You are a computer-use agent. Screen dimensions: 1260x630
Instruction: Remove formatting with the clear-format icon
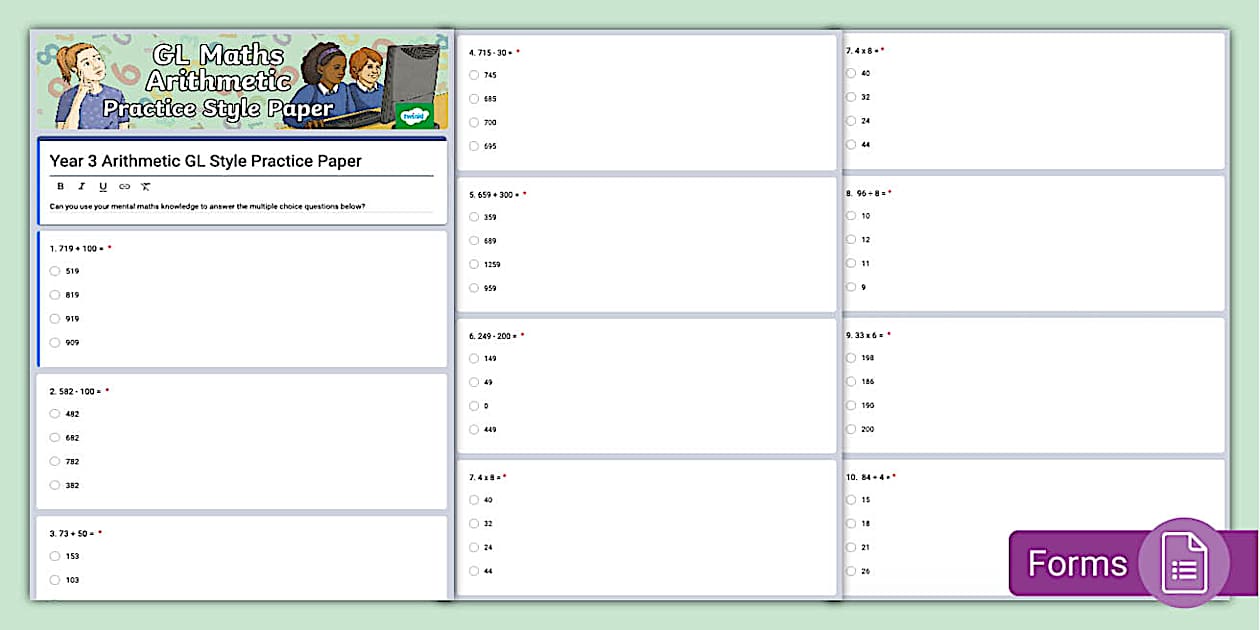[145, 186]
